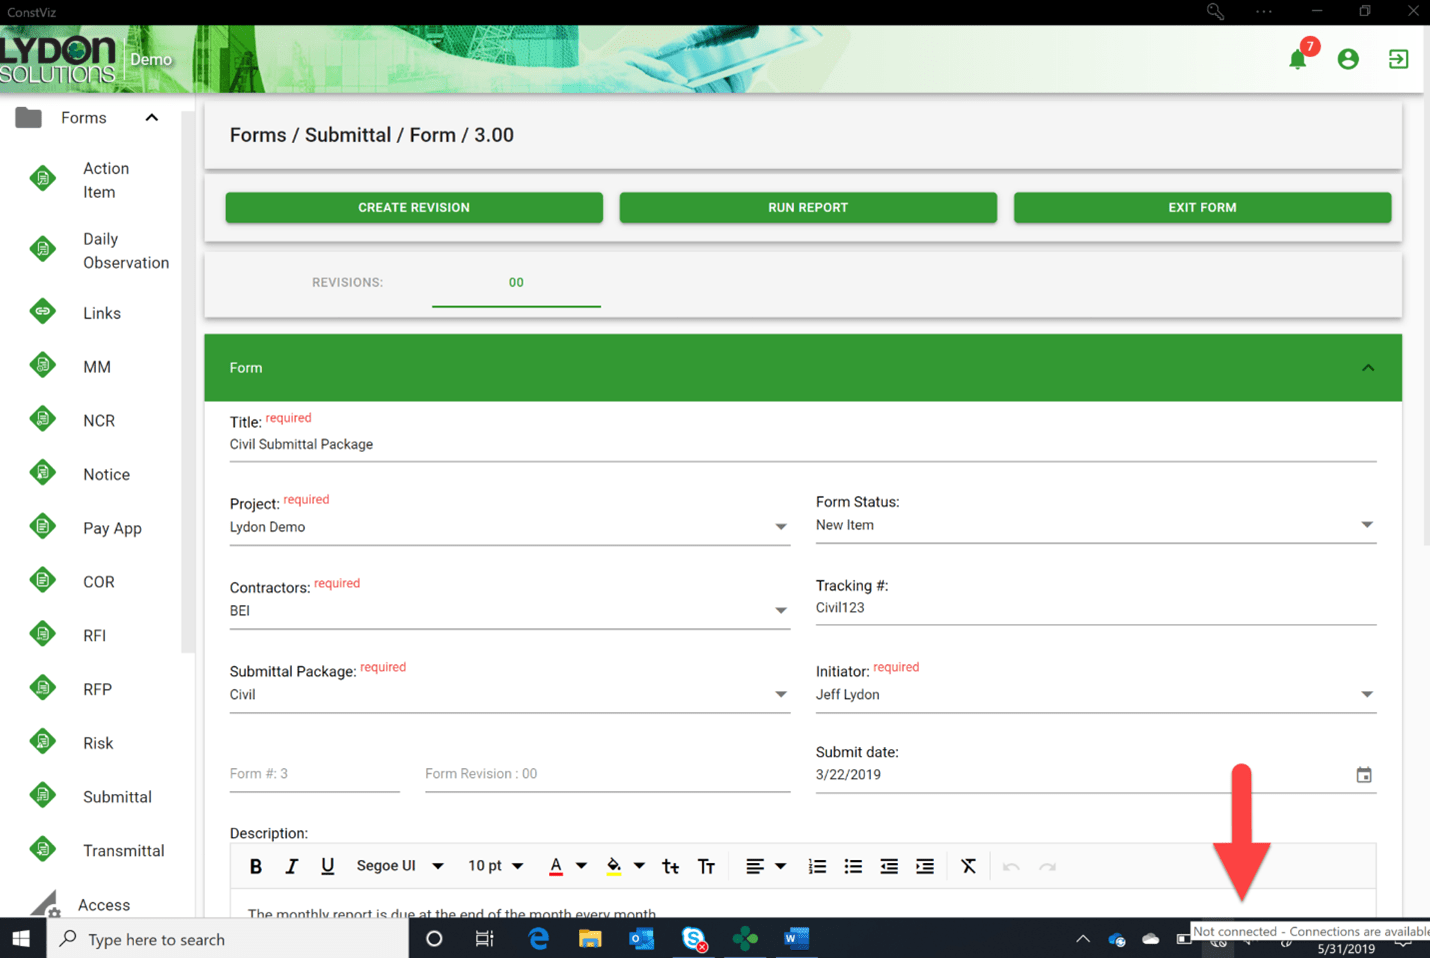1430x958 pixels.
Task: Click the numbered list icon
Action: (817, 867)
